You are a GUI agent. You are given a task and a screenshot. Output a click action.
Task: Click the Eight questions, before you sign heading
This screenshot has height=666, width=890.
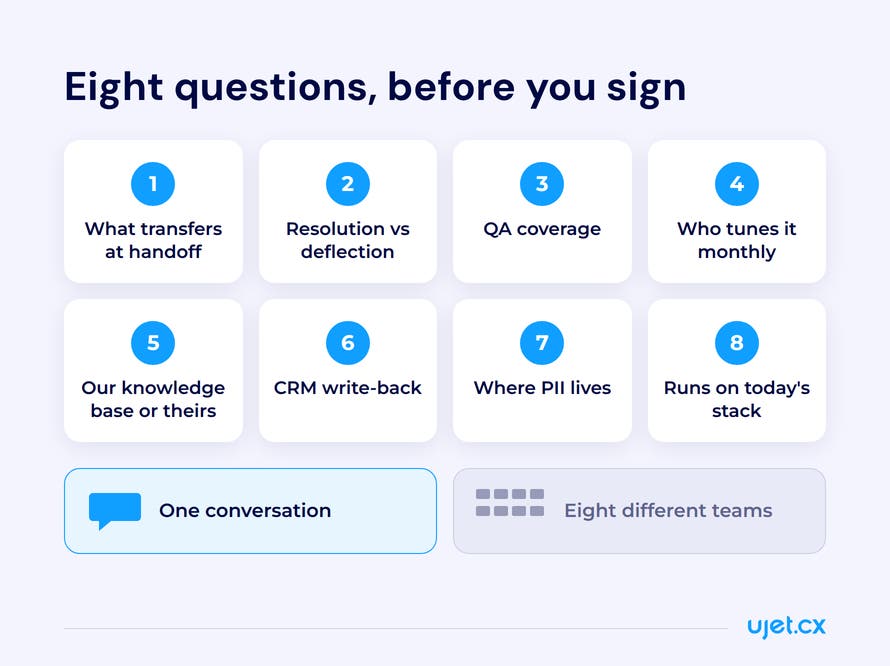(375, 87)
